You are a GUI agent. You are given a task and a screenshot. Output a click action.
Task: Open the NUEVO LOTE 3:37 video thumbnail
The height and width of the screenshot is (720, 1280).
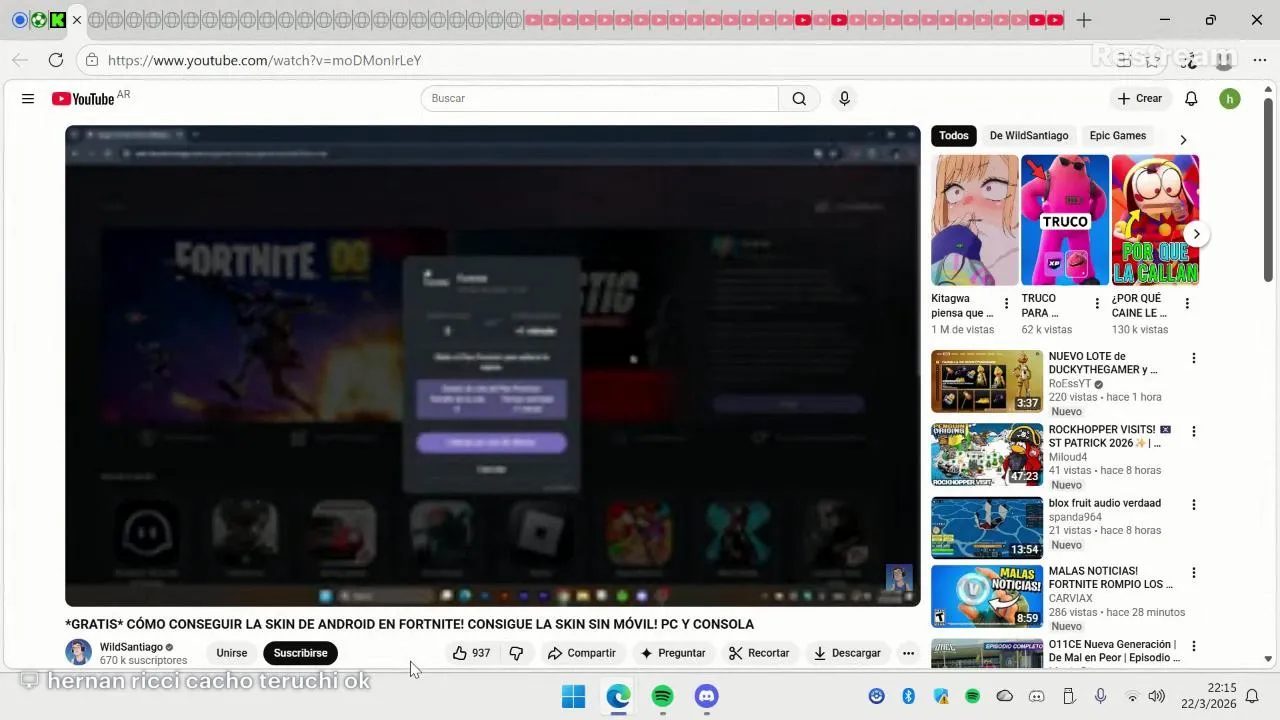987,381
